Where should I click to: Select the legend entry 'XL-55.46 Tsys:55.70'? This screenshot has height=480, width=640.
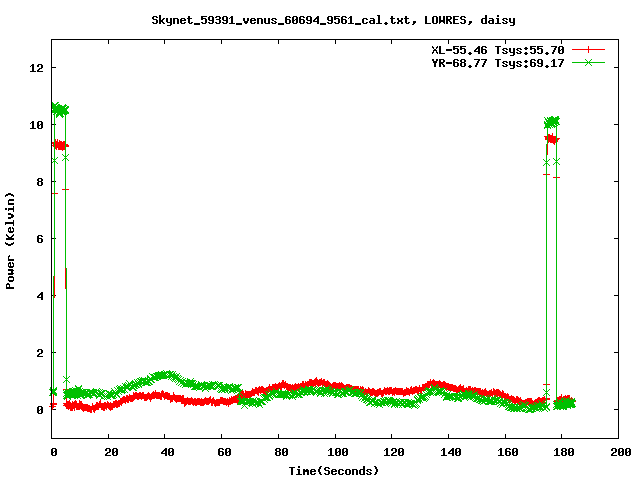[x=498, y=50]
